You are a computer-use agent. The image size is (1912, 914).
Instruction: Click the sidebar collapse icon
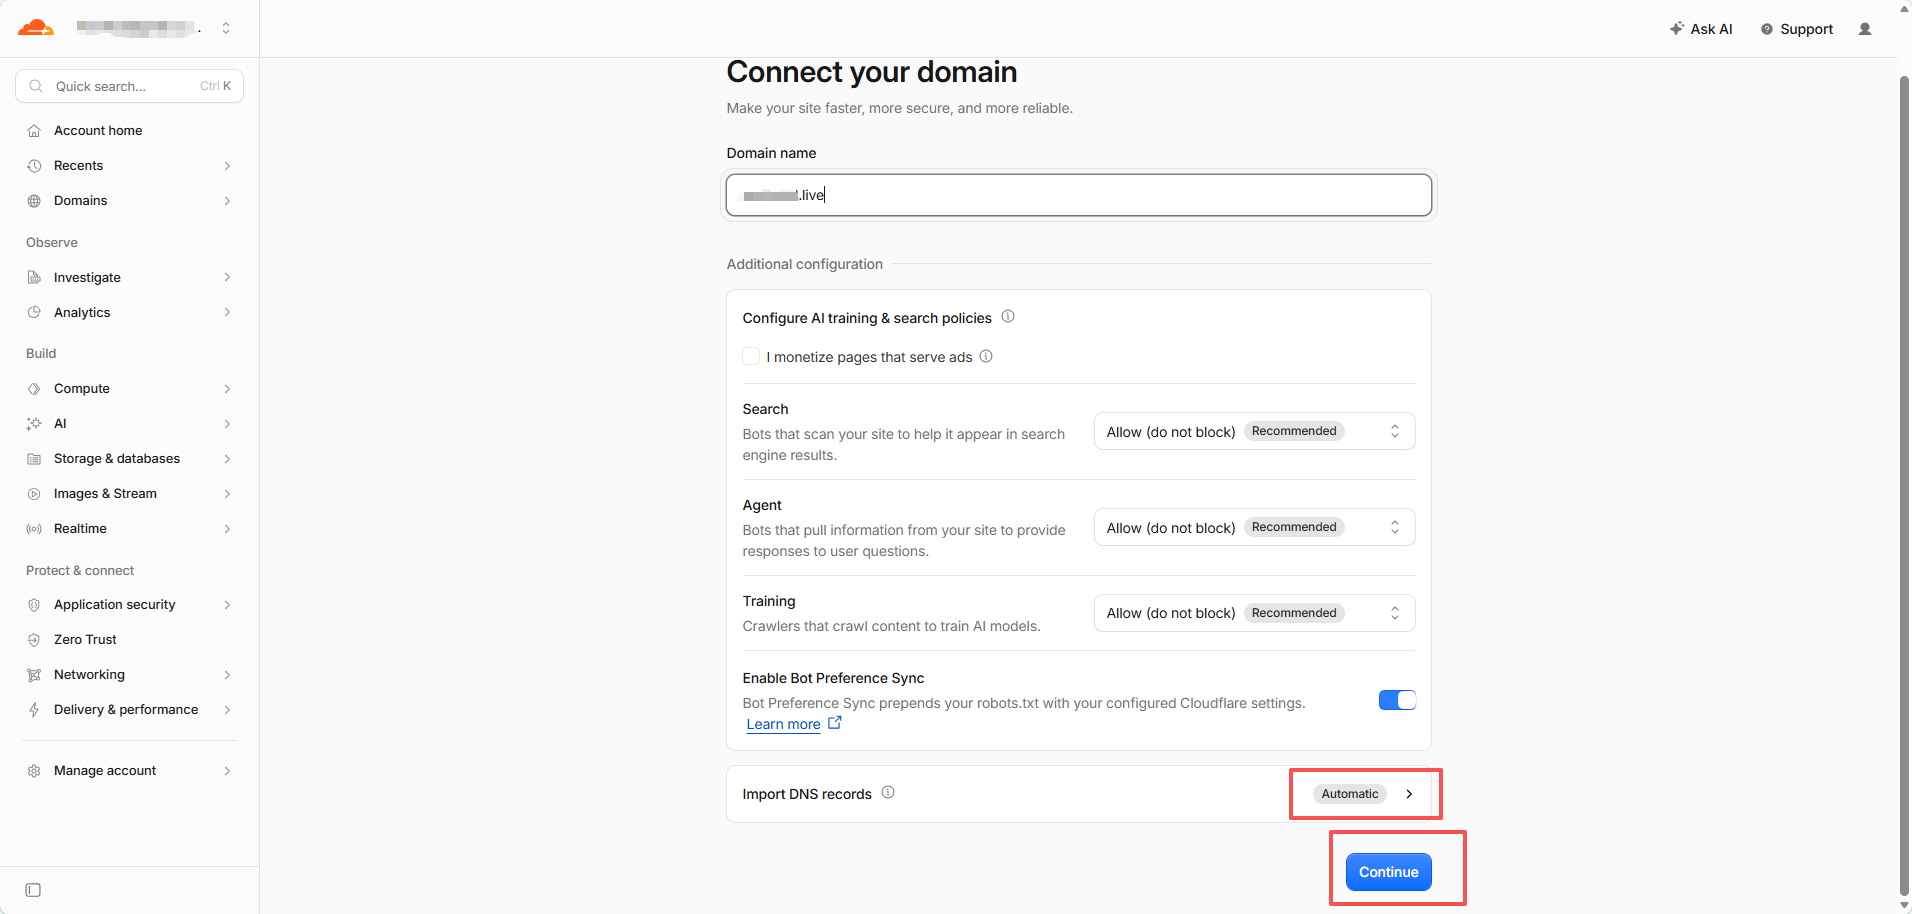[33, 890]
